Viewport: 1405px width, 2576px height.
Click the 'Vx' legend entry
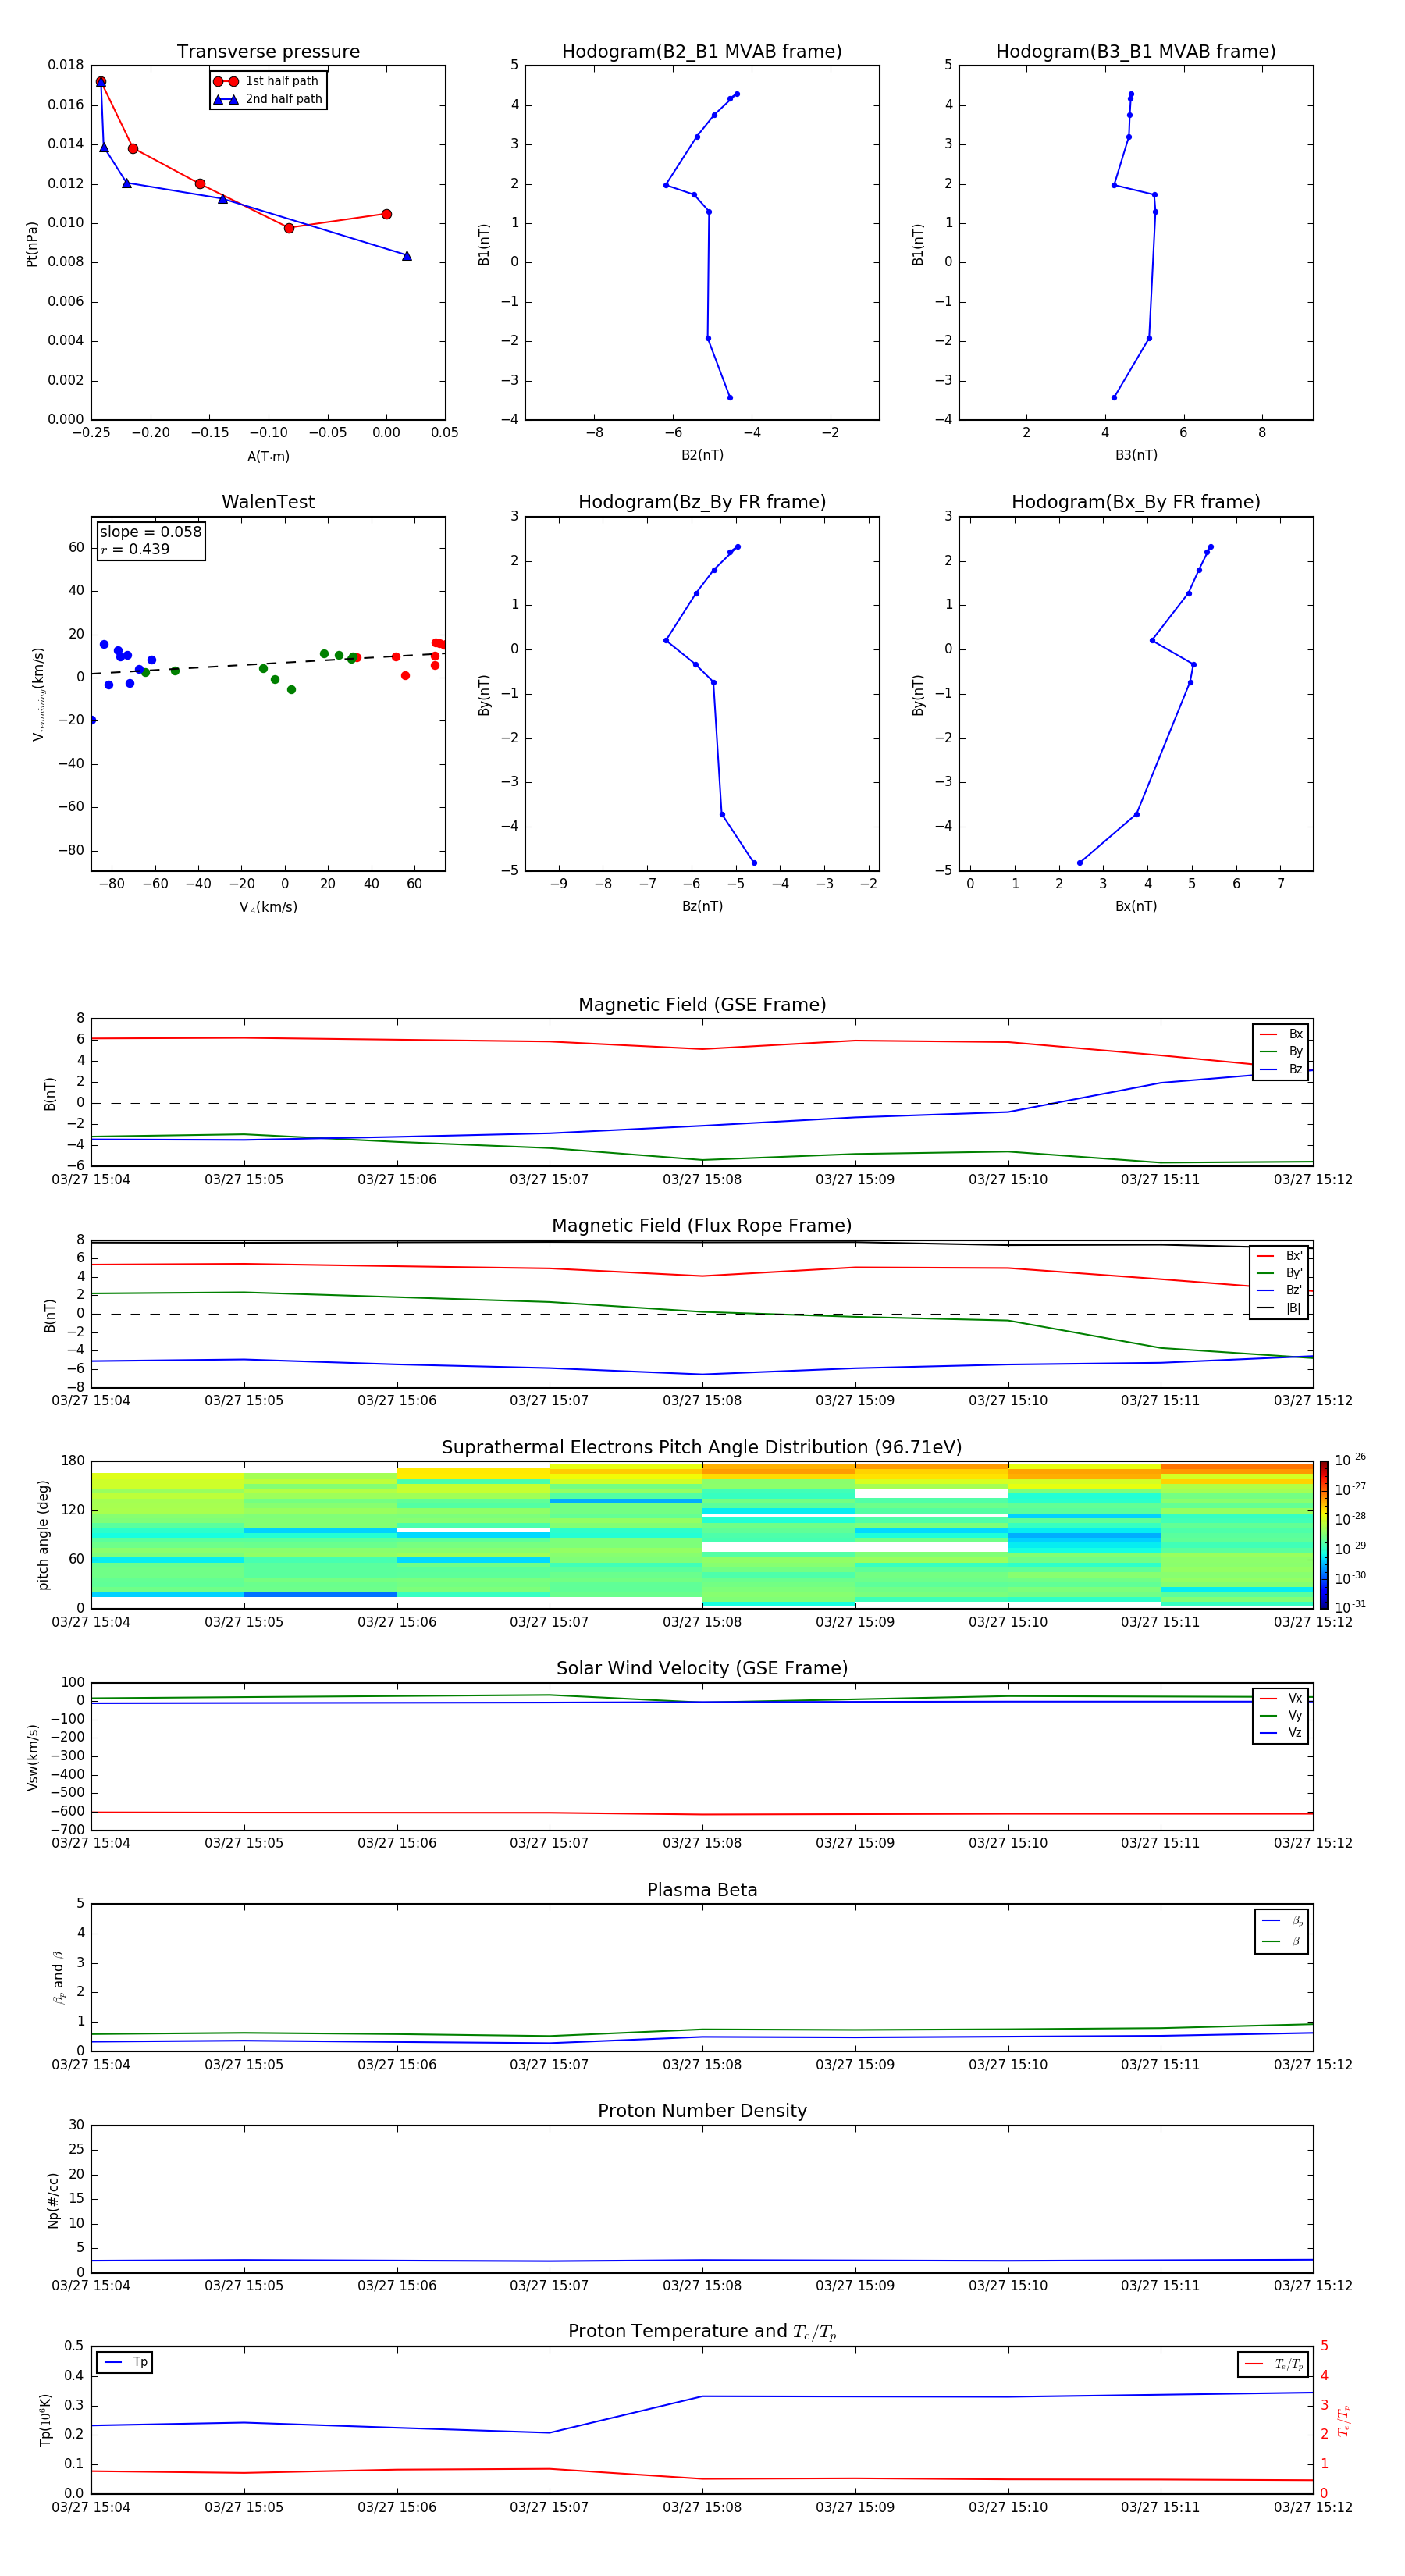[1281, 1698]
